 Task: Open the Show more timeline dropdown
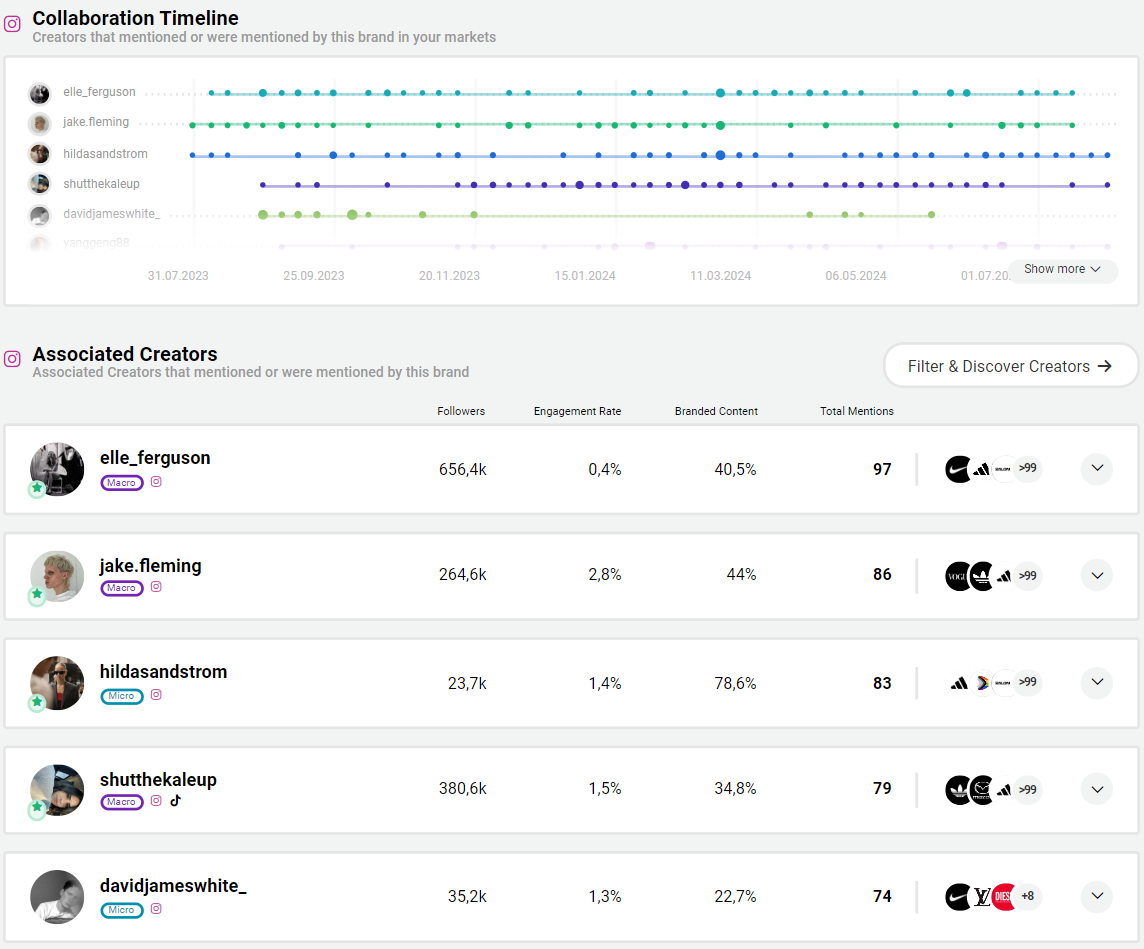pyautogui.click(x=1062, y=270)
